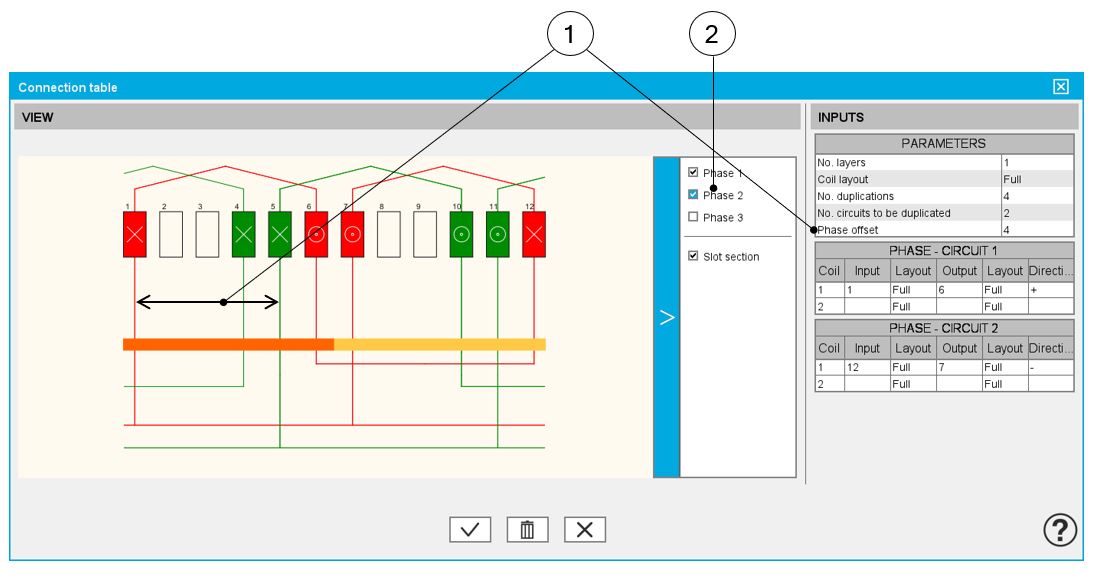Enable the Phase 3 checkbox

pos(693,217)
